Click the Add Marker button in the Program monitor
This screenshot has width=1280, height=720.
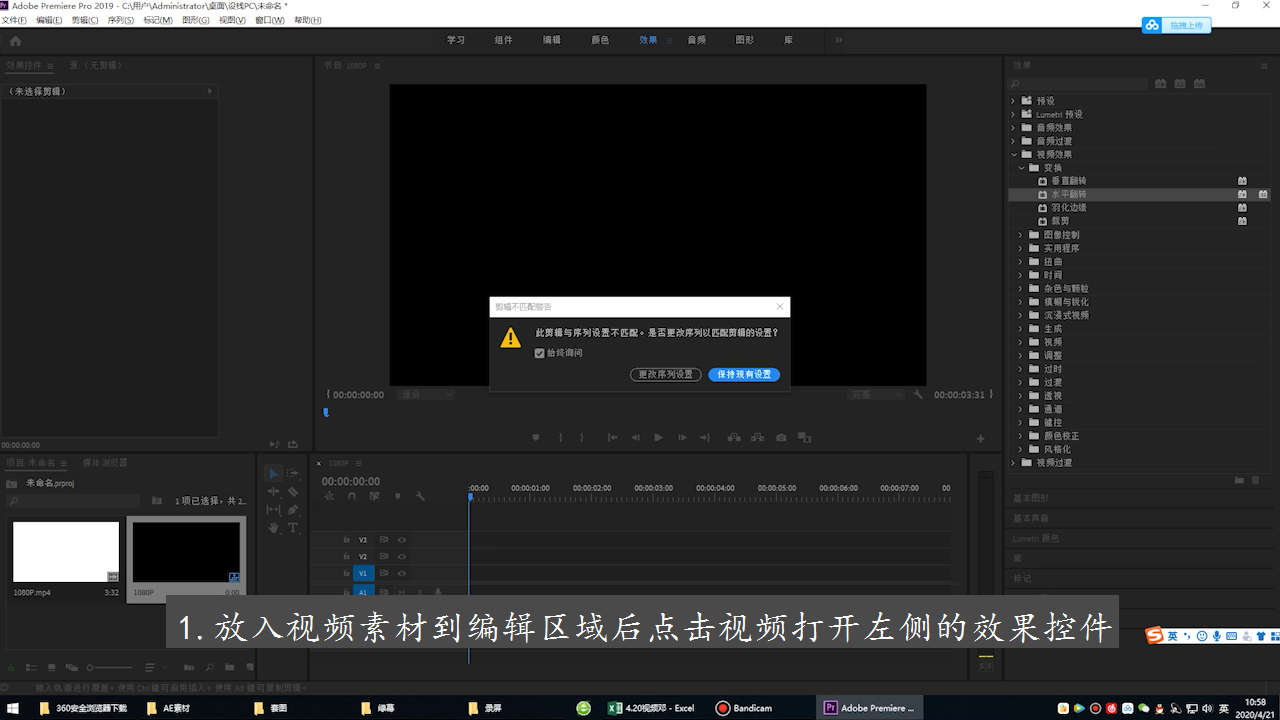(536, 437)
